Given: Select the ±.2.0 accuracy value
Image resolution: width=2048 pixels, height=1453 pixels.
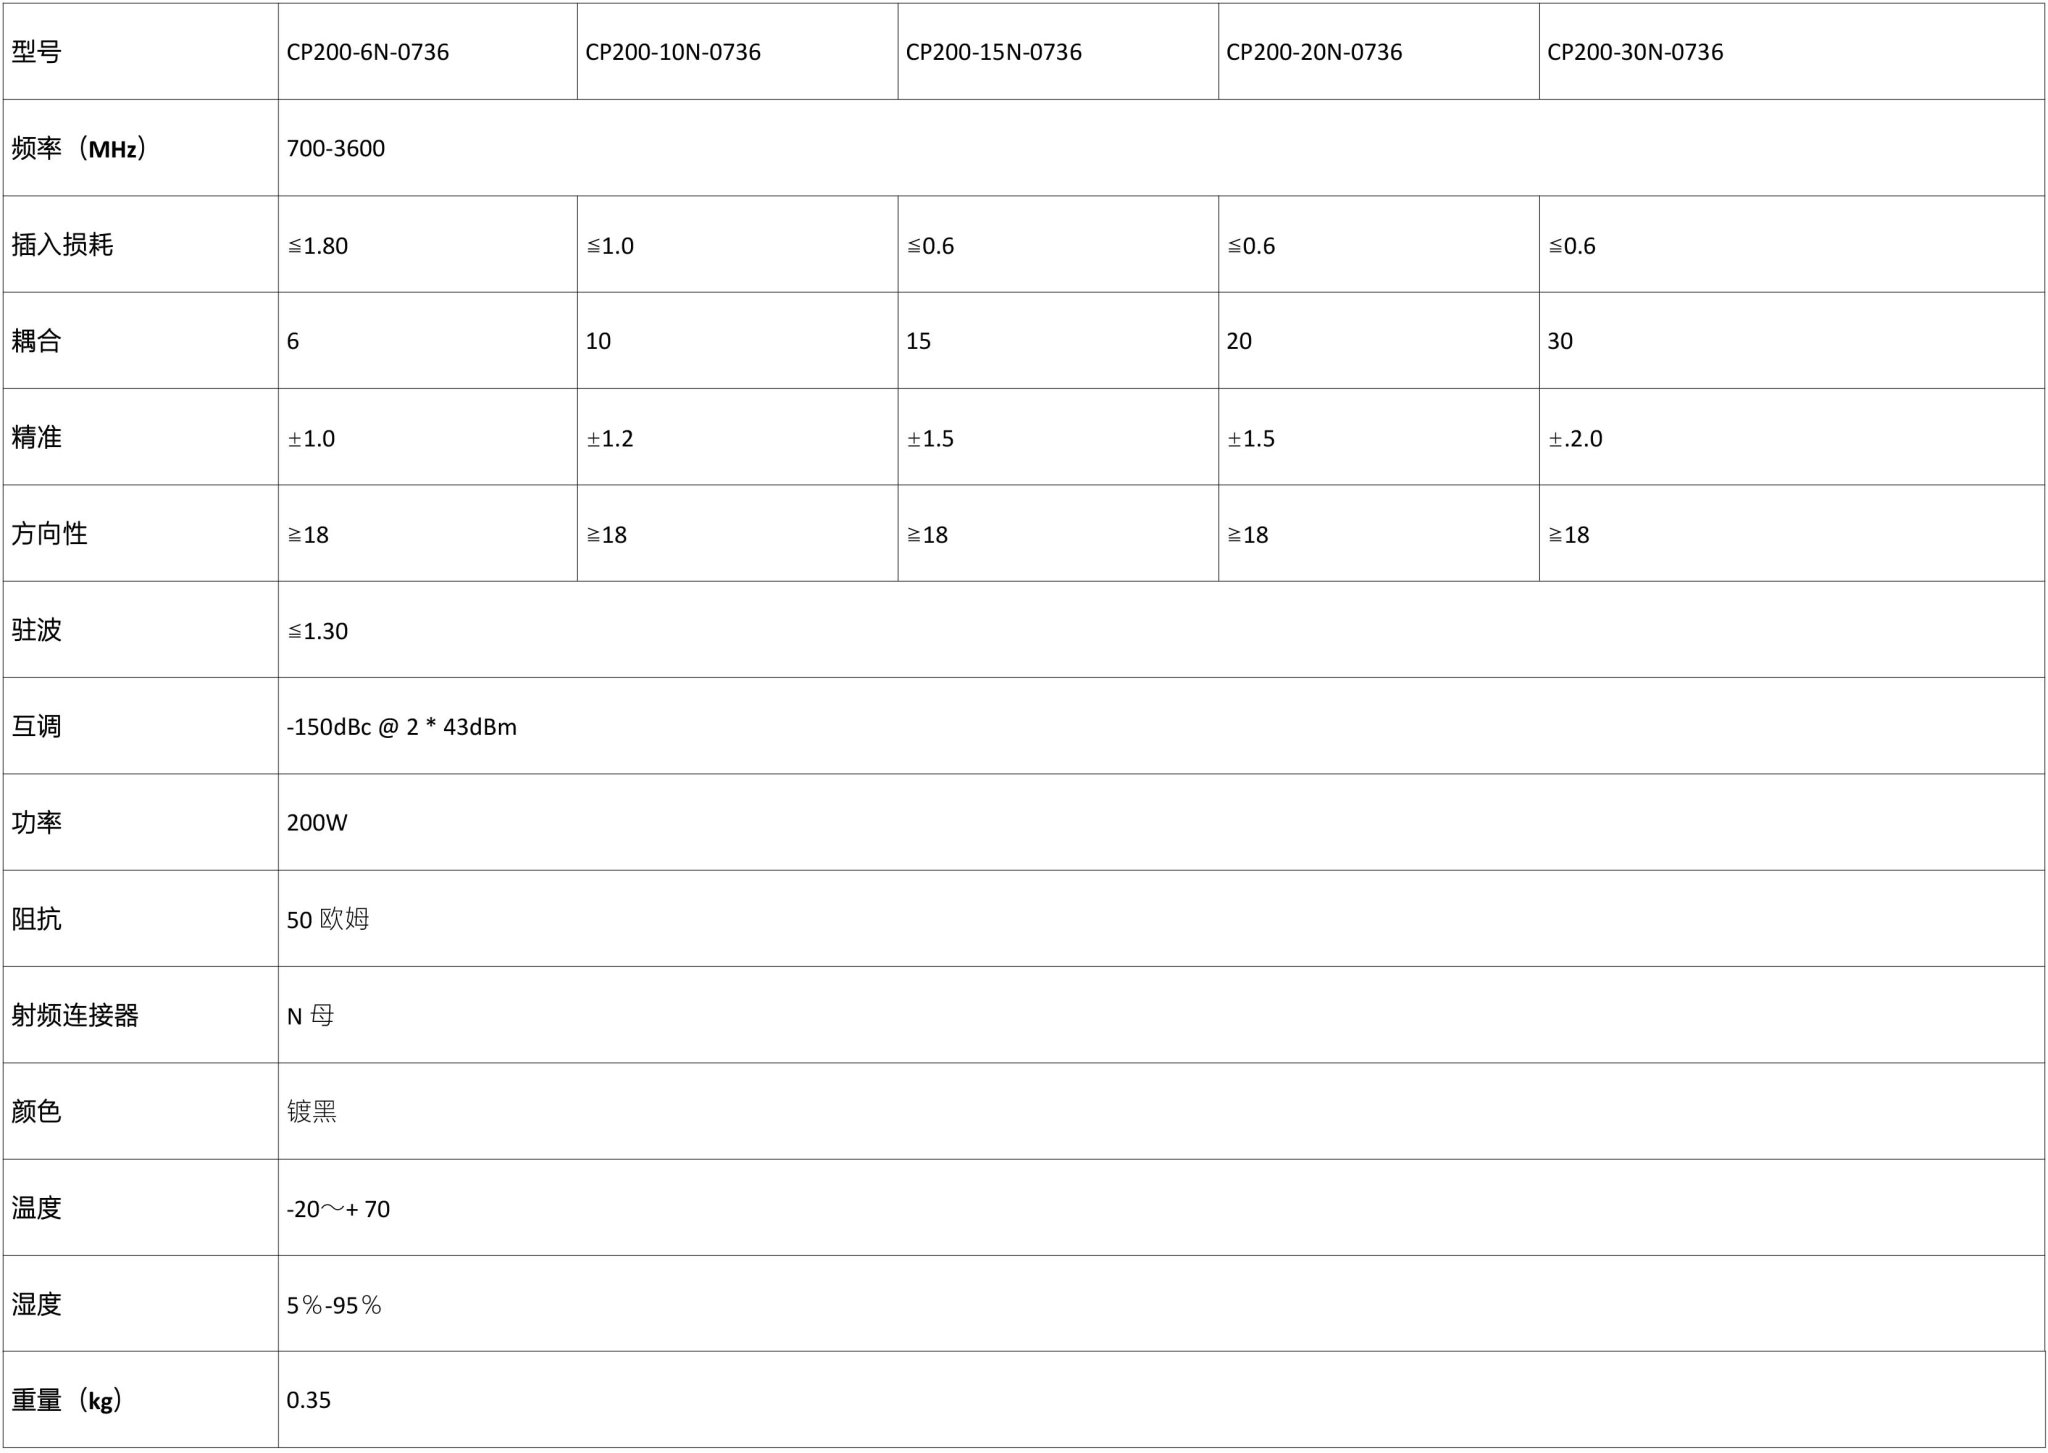Looking at the screenshot, I should tap(1575, 439).
